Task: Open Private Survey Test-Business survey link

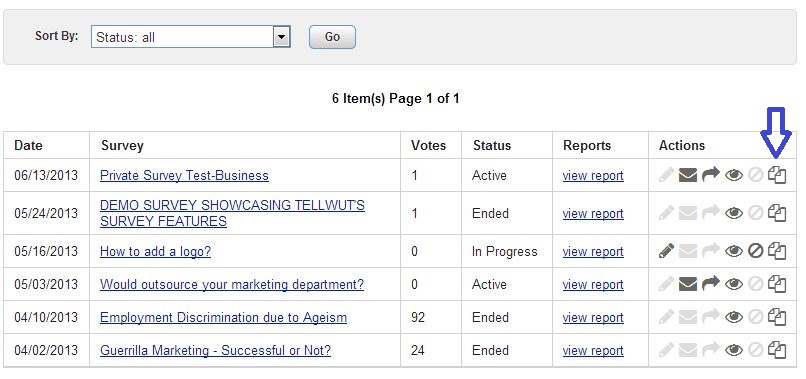Action: tap(184, 175)
